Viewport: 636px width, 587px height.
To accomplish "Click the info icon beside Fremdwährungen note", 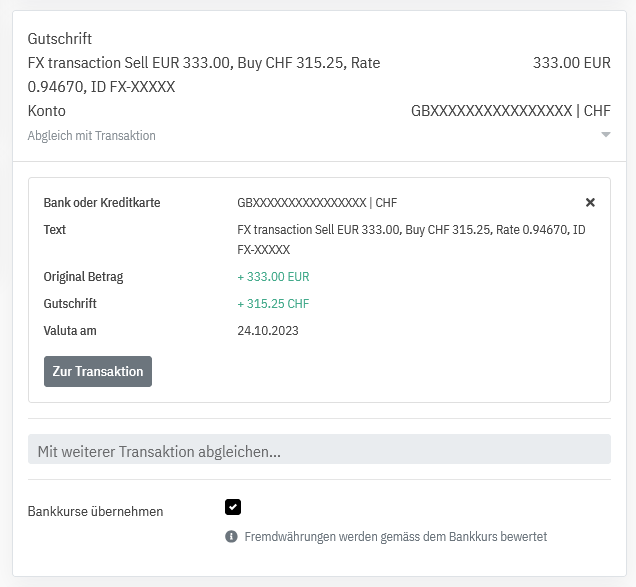I will click(x=231, y=536).
